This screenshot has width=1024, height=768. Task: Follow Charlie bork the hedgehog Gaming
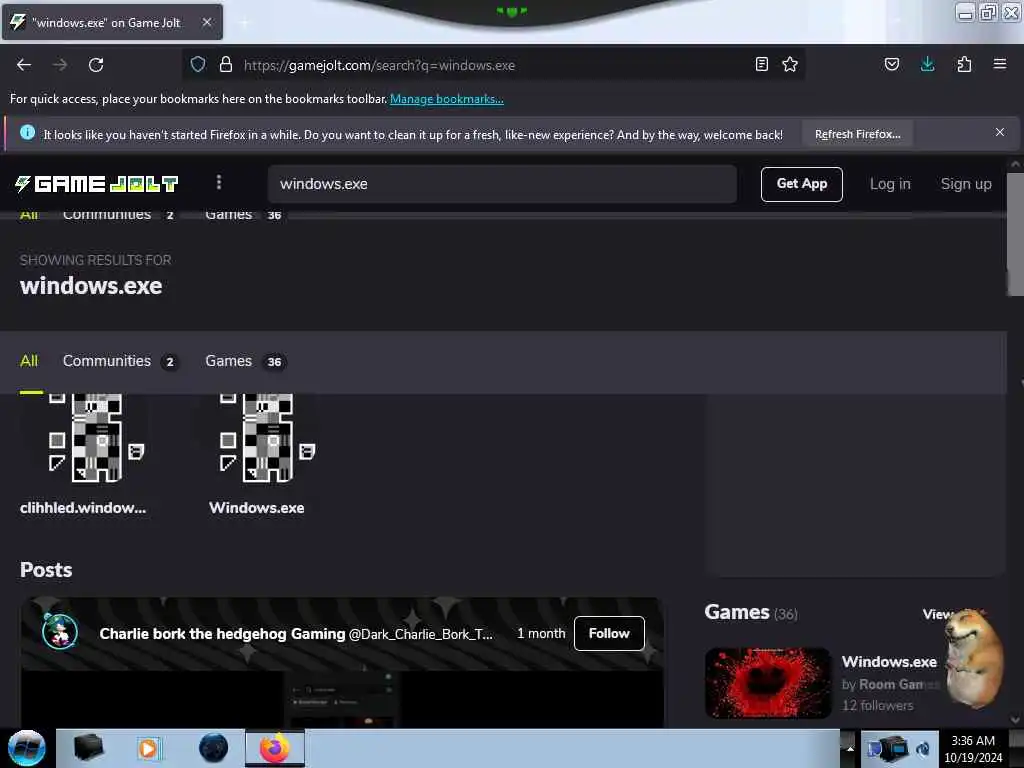(x=609, y=633)
